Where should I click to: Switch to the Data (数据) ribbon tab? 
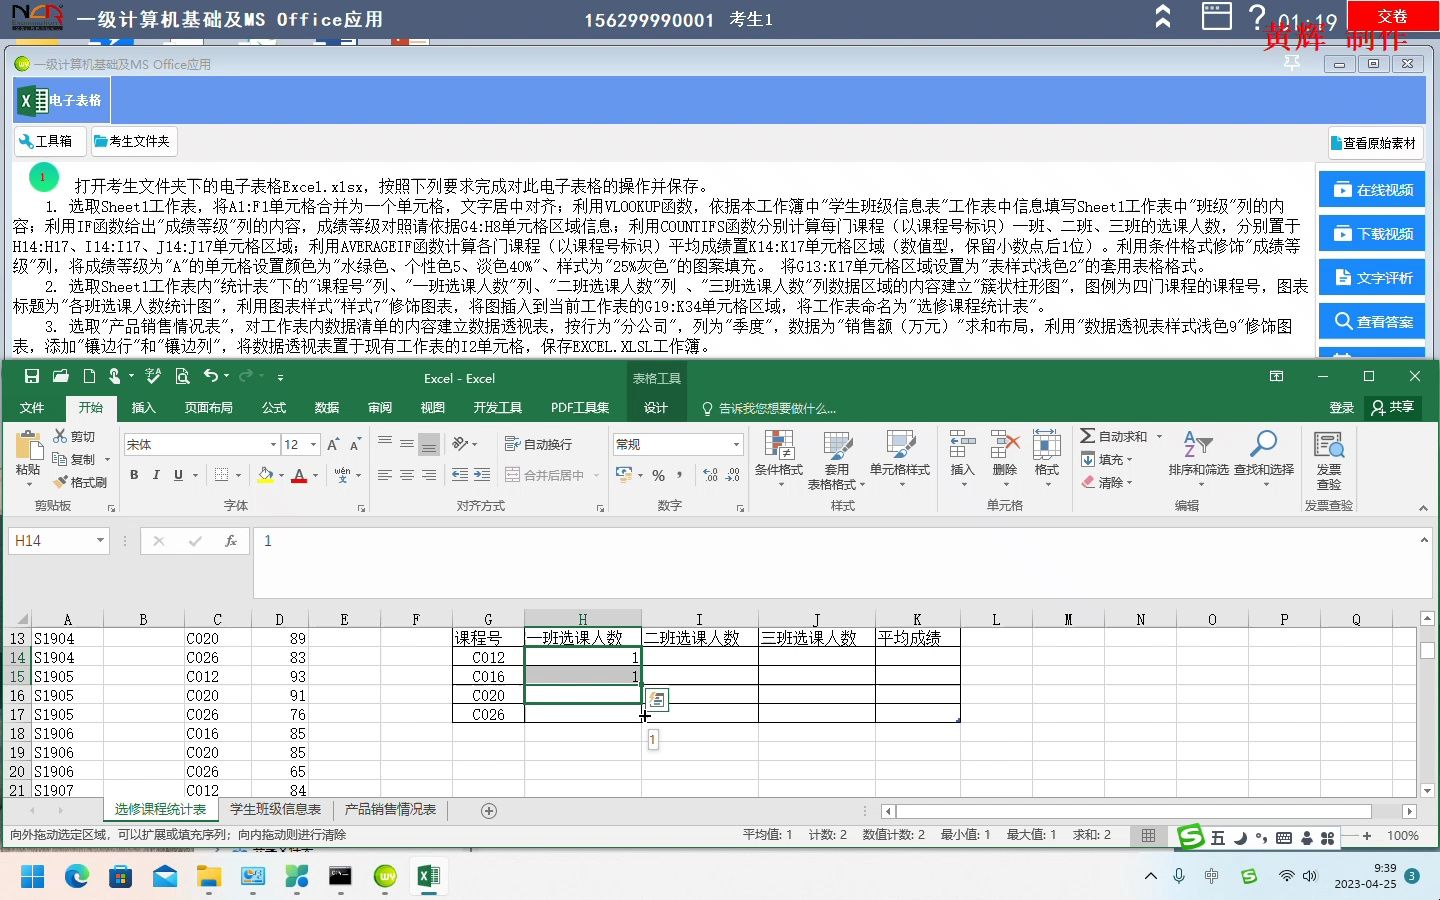click(x=327, y=408)
